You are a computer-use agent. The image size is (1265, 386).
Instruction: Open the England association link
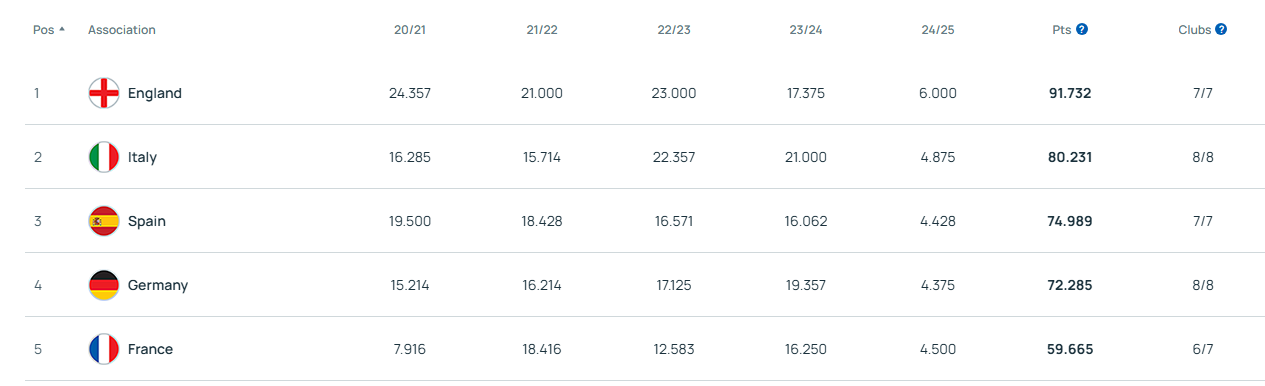pyautogui.click(x=155, y=93)
